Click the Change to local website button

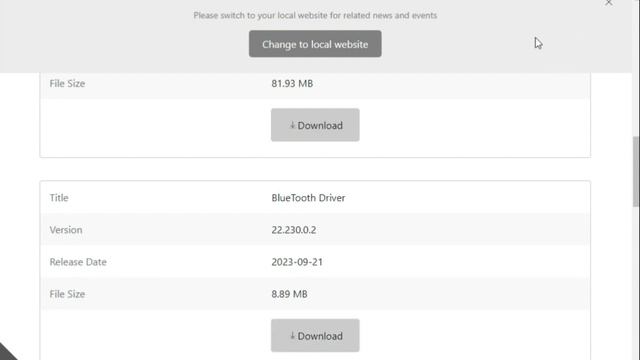pos(315,44)
